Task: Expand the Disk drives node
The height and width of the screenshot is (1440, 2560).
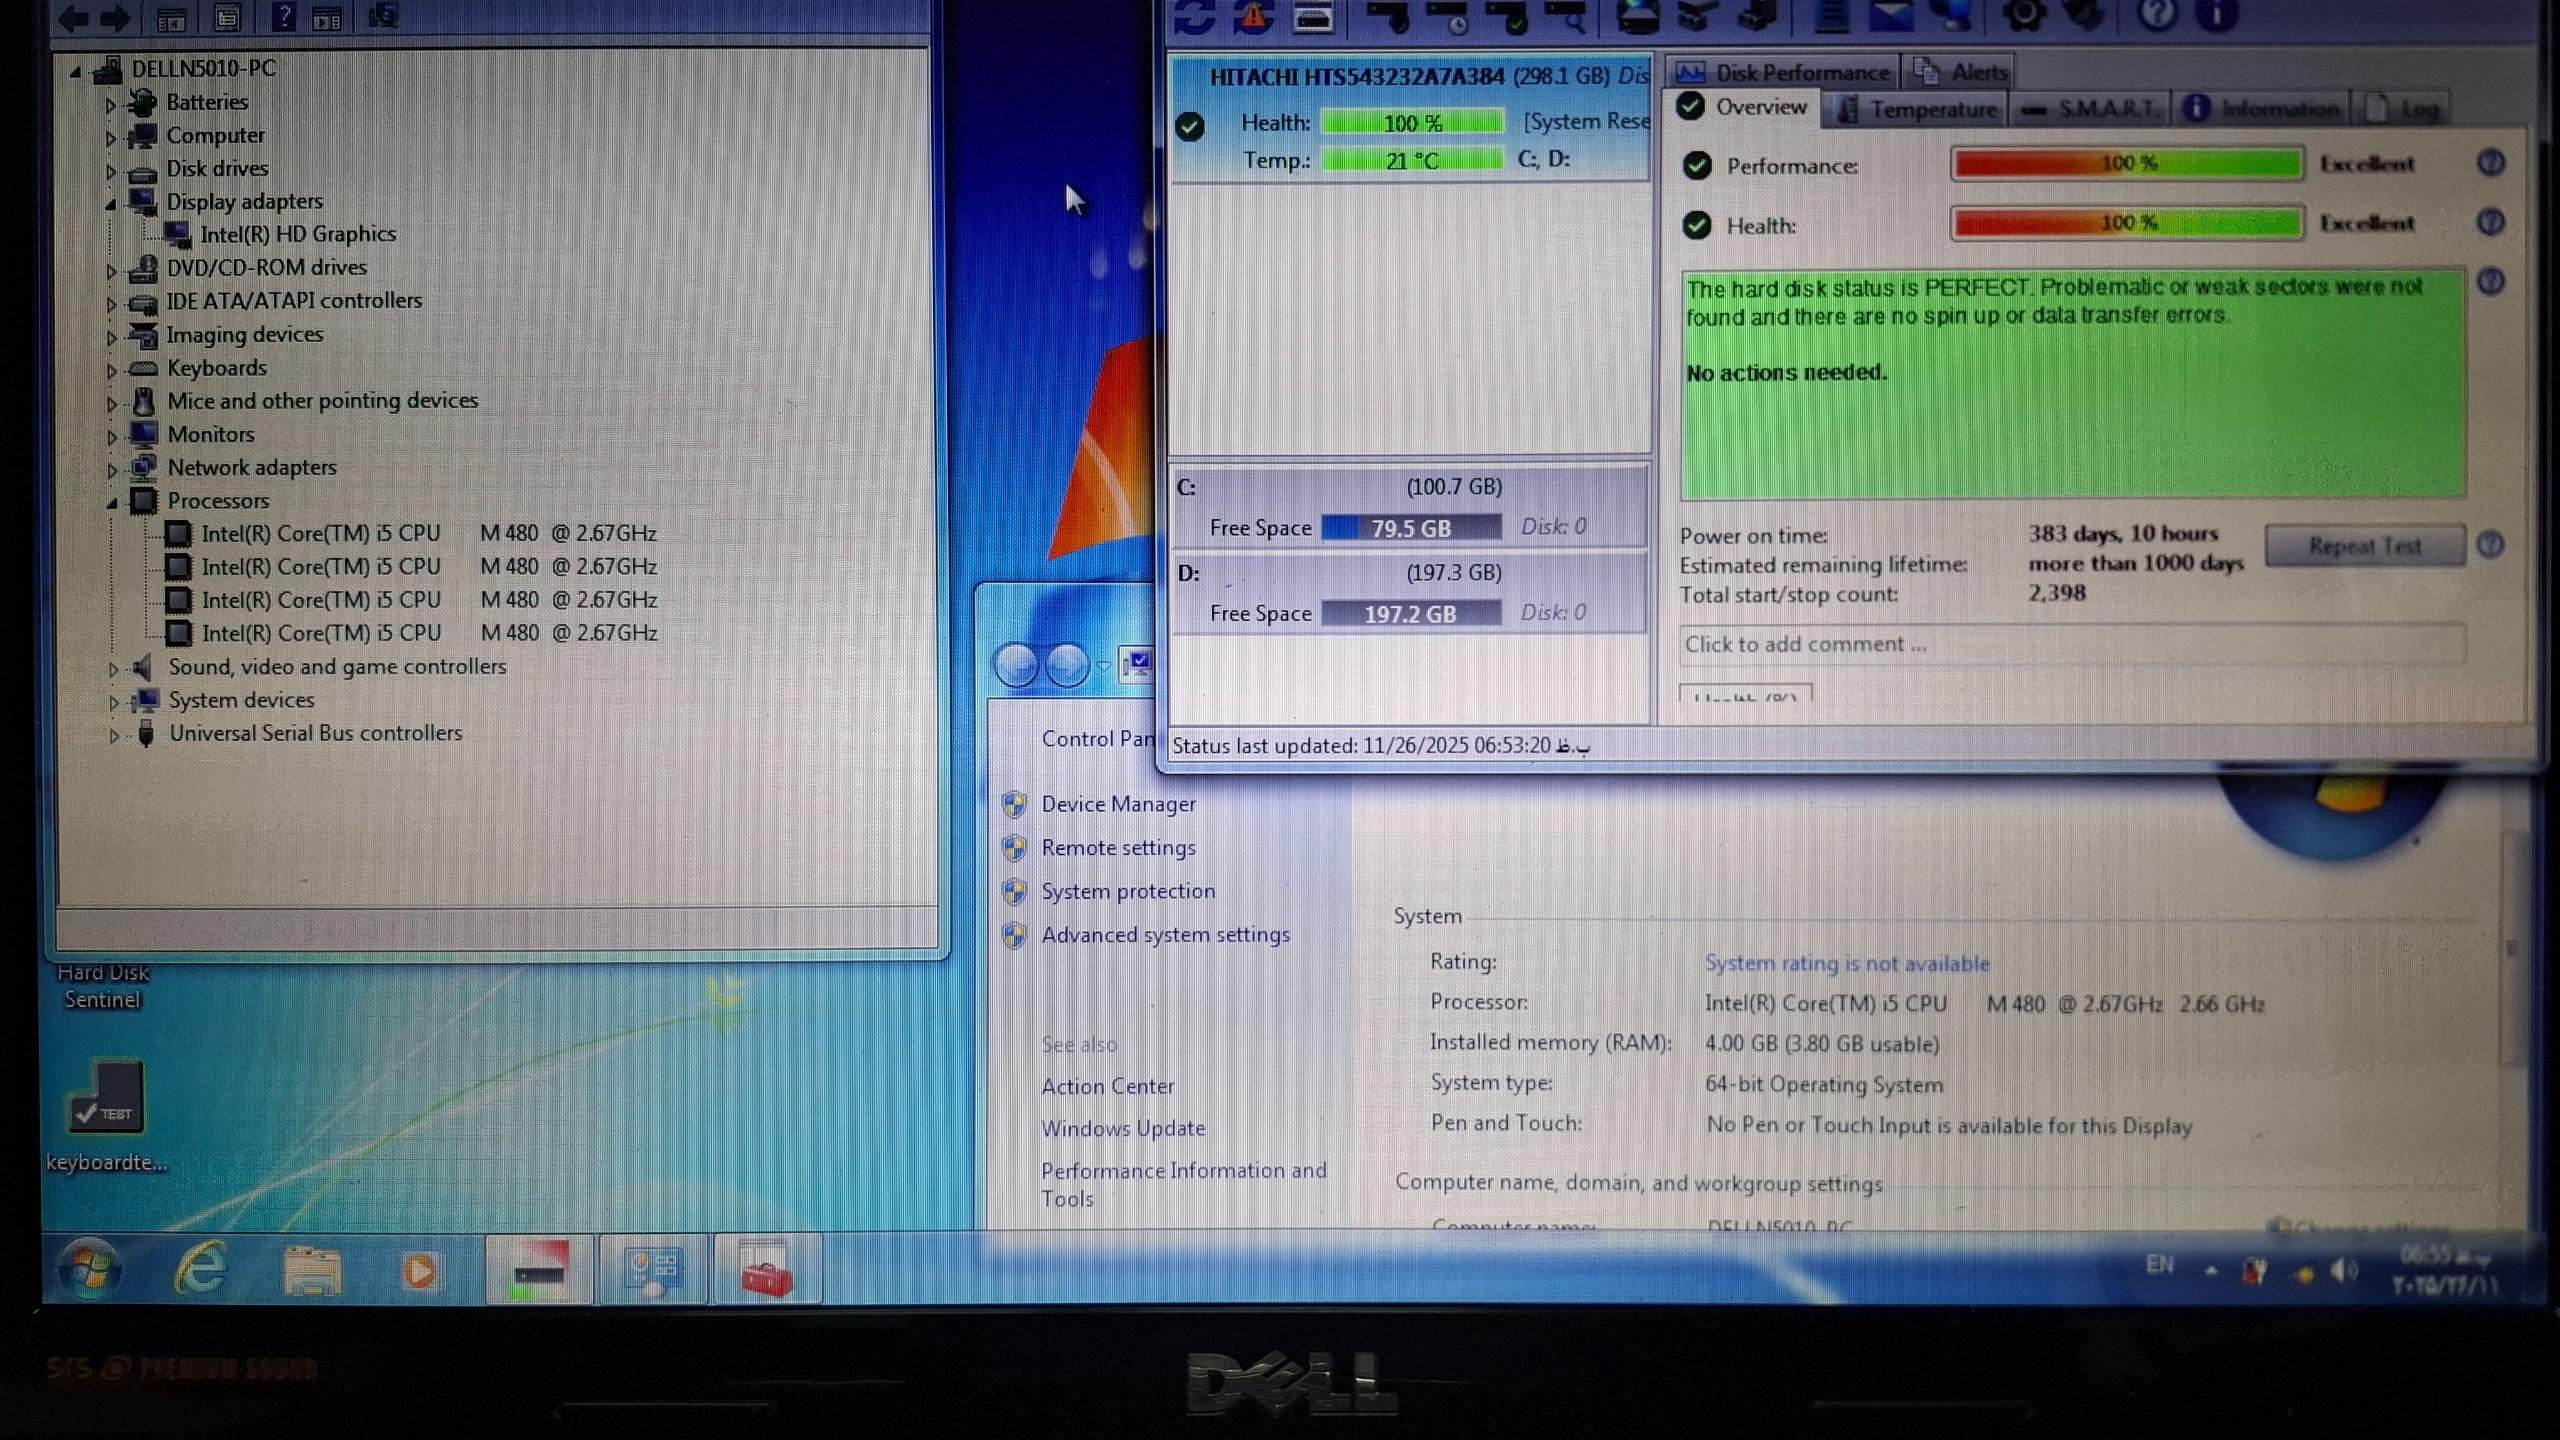Action: 111,170
